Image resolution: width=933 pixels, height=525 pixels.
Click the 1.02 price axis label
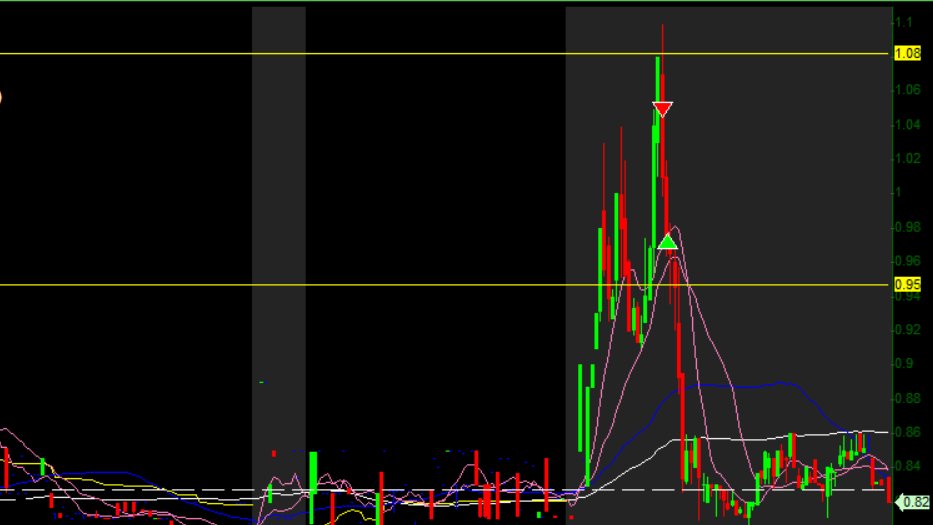[908, 158]
